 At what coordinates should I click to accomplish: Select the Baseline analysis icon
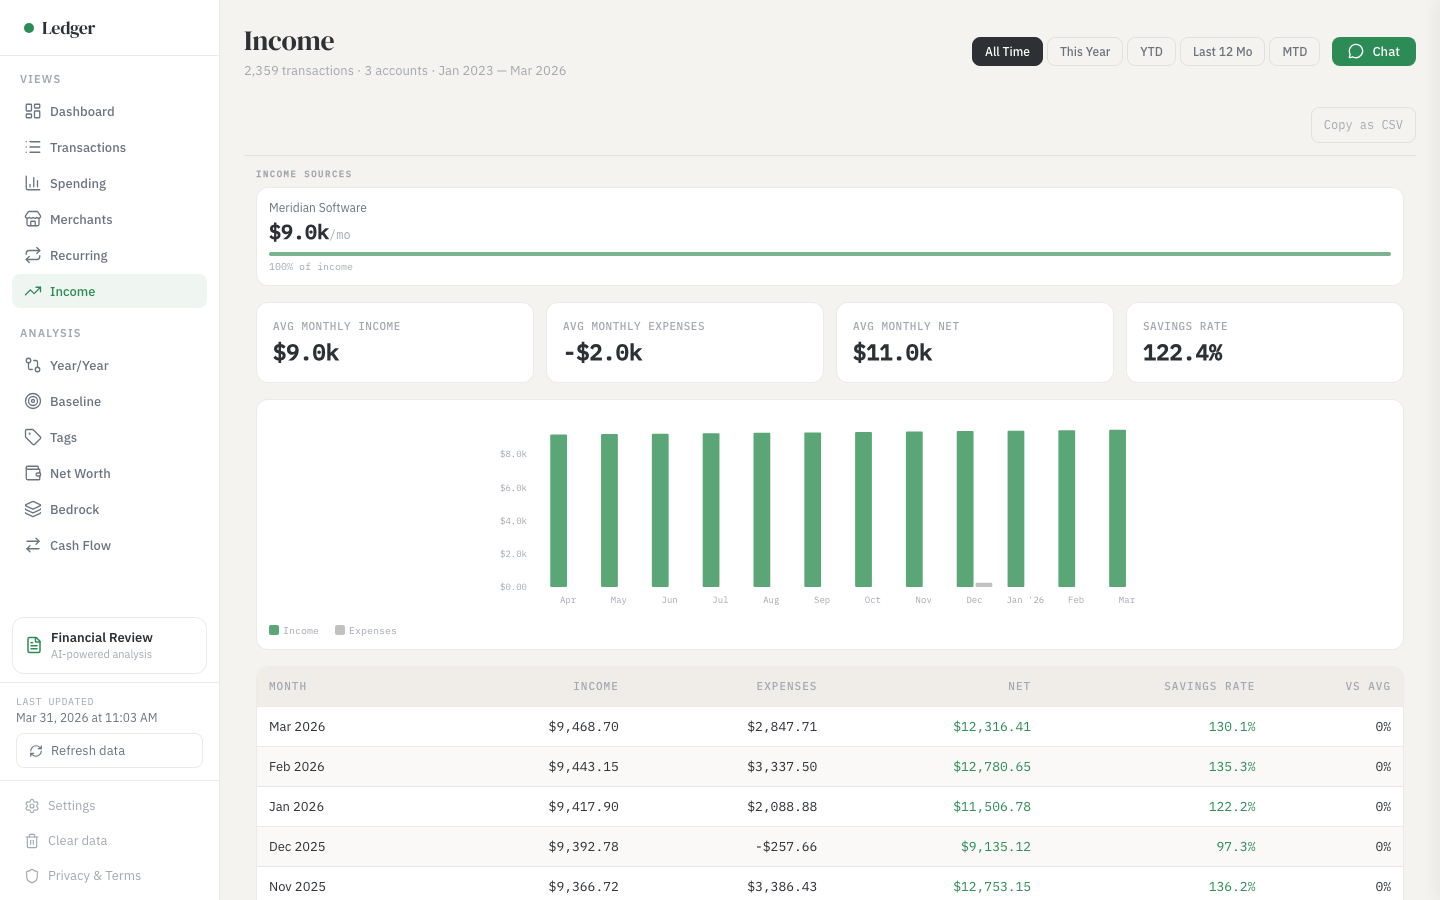32,401
